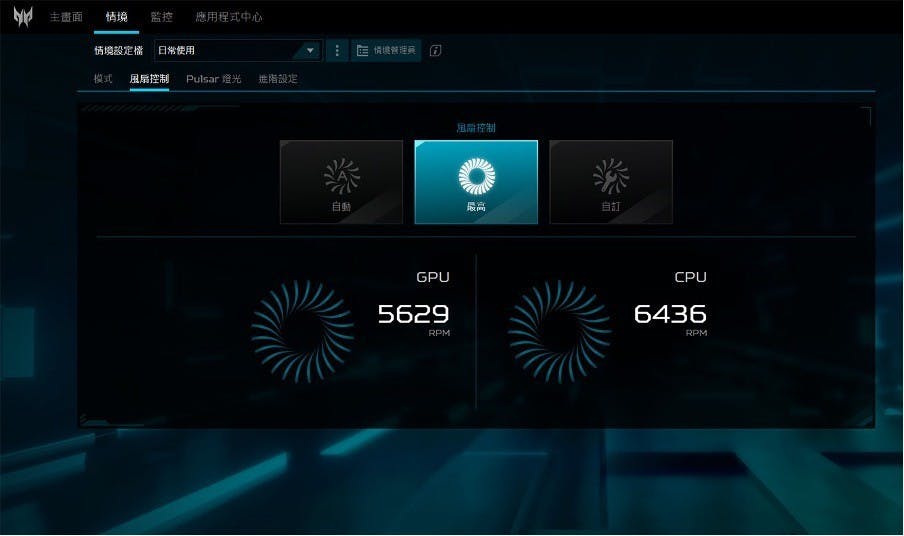The width and height of the screenshot is (904, 536).
Task: Click the CPU fan icon
Action: click(x=559, y=331)
